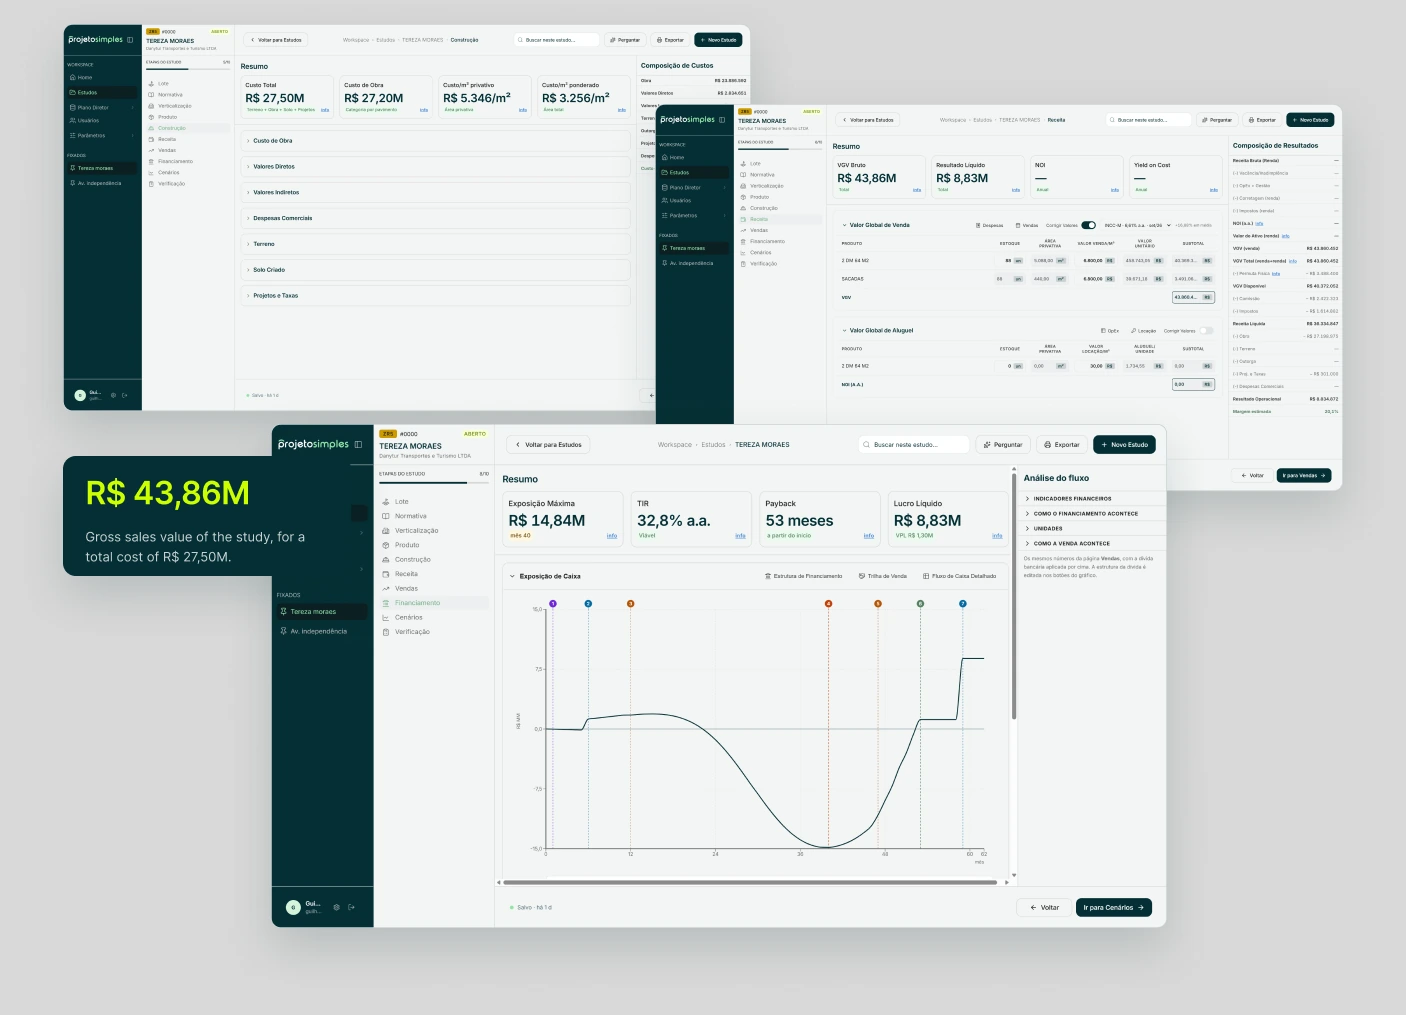The width and height of the screenshot is (1406, 1015).
Task: Open Fluxo de Caixa Detalhado
Action: pyautogui.click(x=959, y=576)
